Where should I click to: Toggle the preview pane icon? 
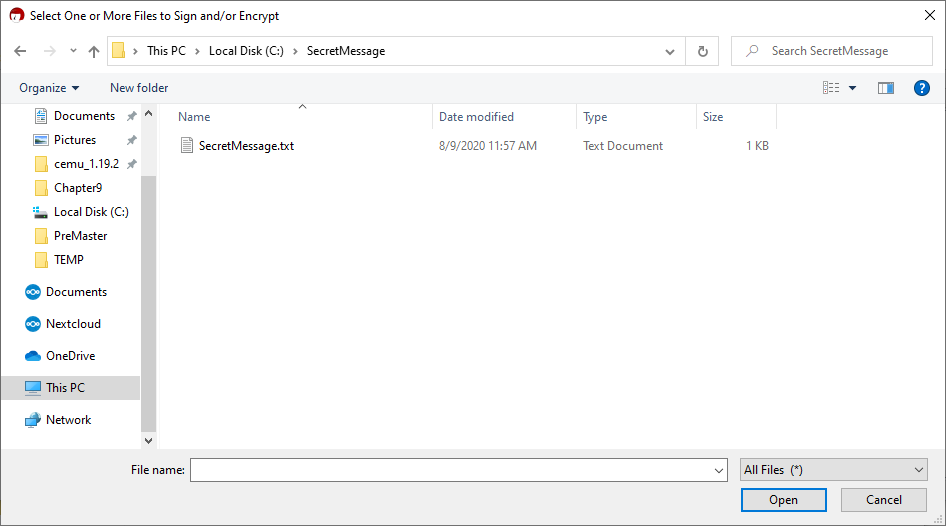885,88
